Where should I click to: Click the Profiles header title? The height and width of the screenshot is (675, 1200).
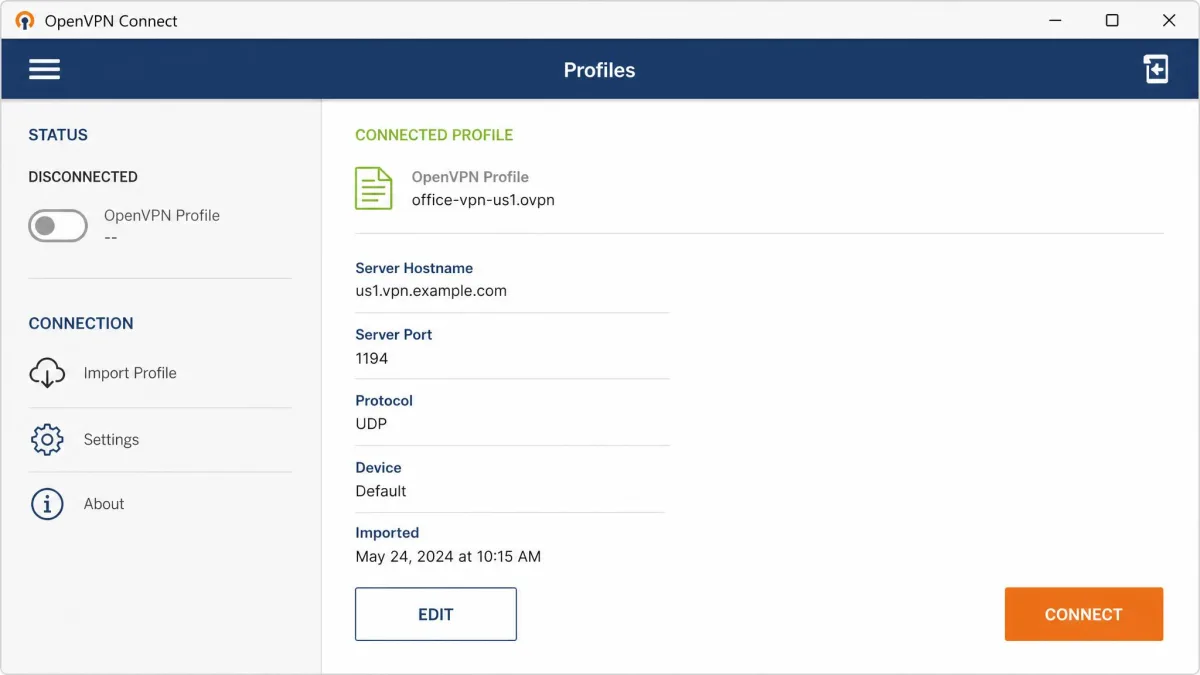(599, 70)
